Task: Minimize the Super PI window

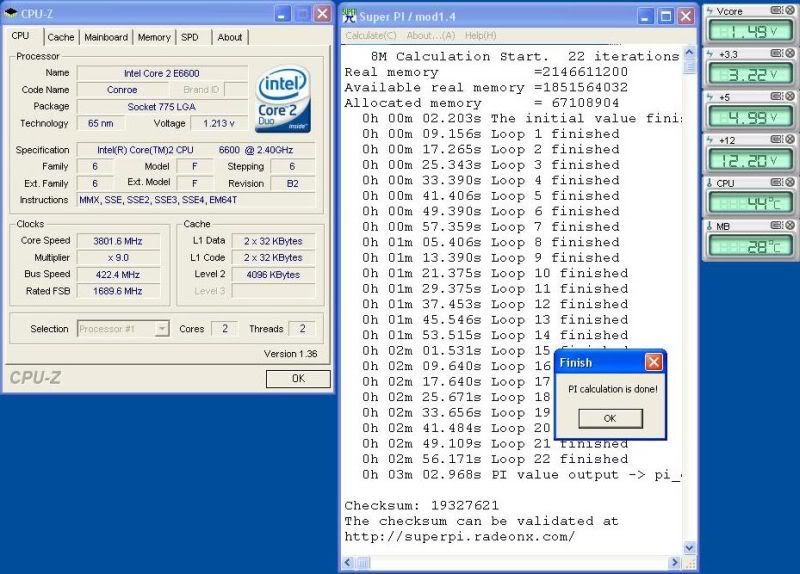Action: coord(645,16)
